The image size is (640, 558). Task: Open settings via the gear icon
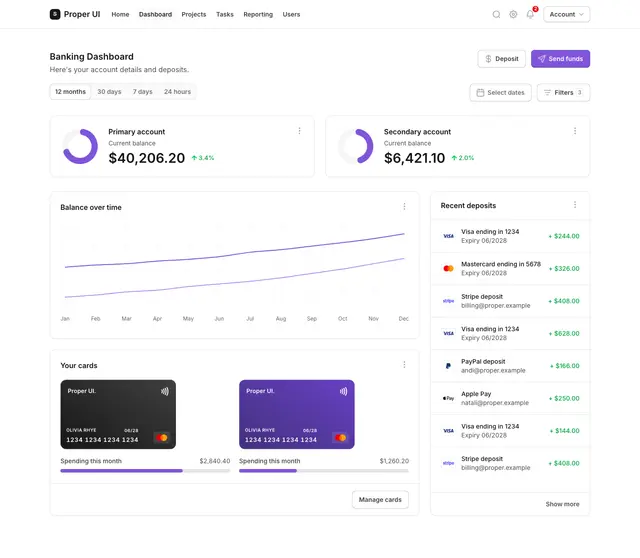click(x=513, y=14)
